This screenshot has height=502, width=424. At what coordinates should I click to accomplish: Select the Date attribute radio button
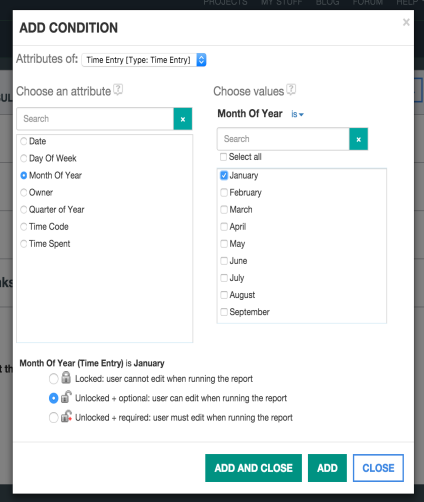tap(24, 141)
